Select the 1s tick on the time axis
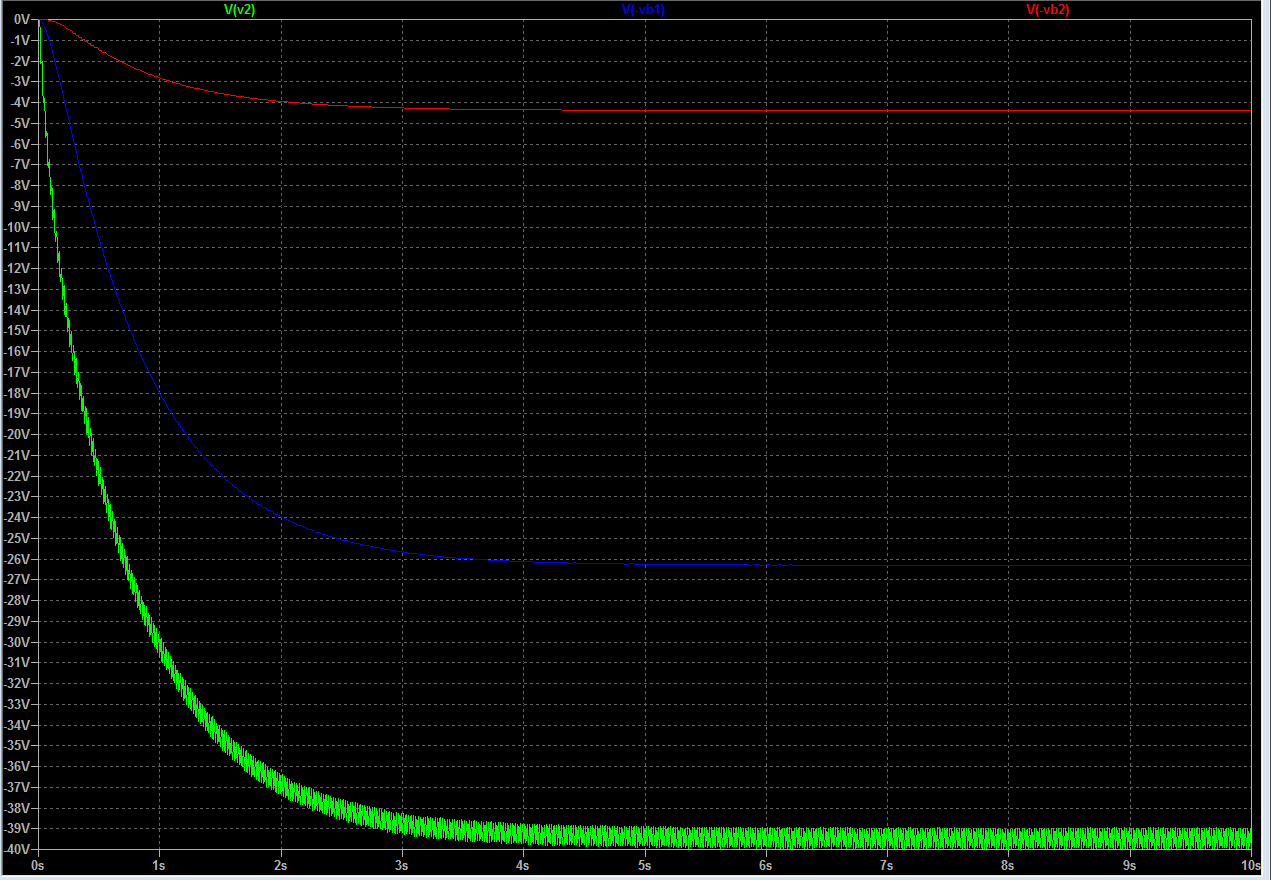Viewport: 1271px width, 880px height. tap(159, 864)
